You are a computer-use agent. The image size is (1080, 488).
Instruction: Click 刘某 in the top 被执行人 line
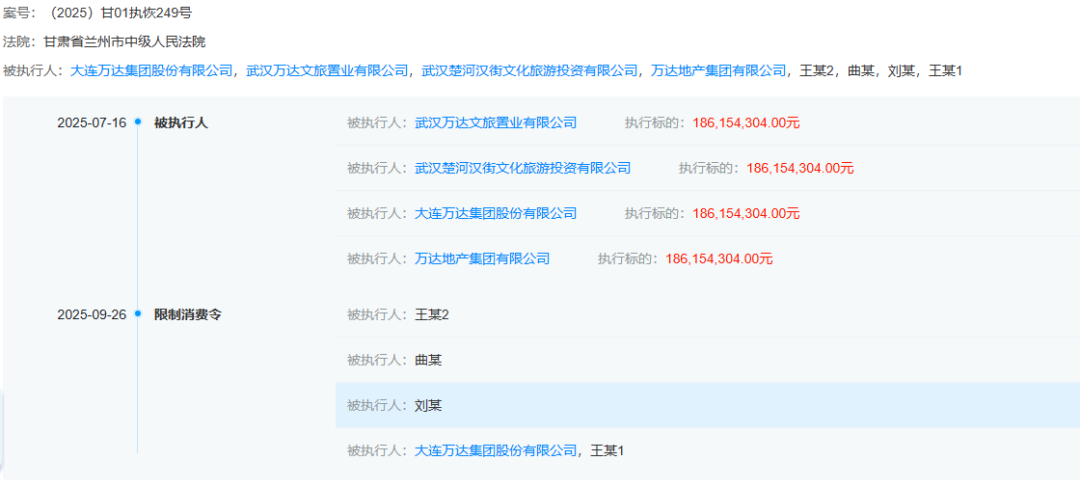coord(901,70)
